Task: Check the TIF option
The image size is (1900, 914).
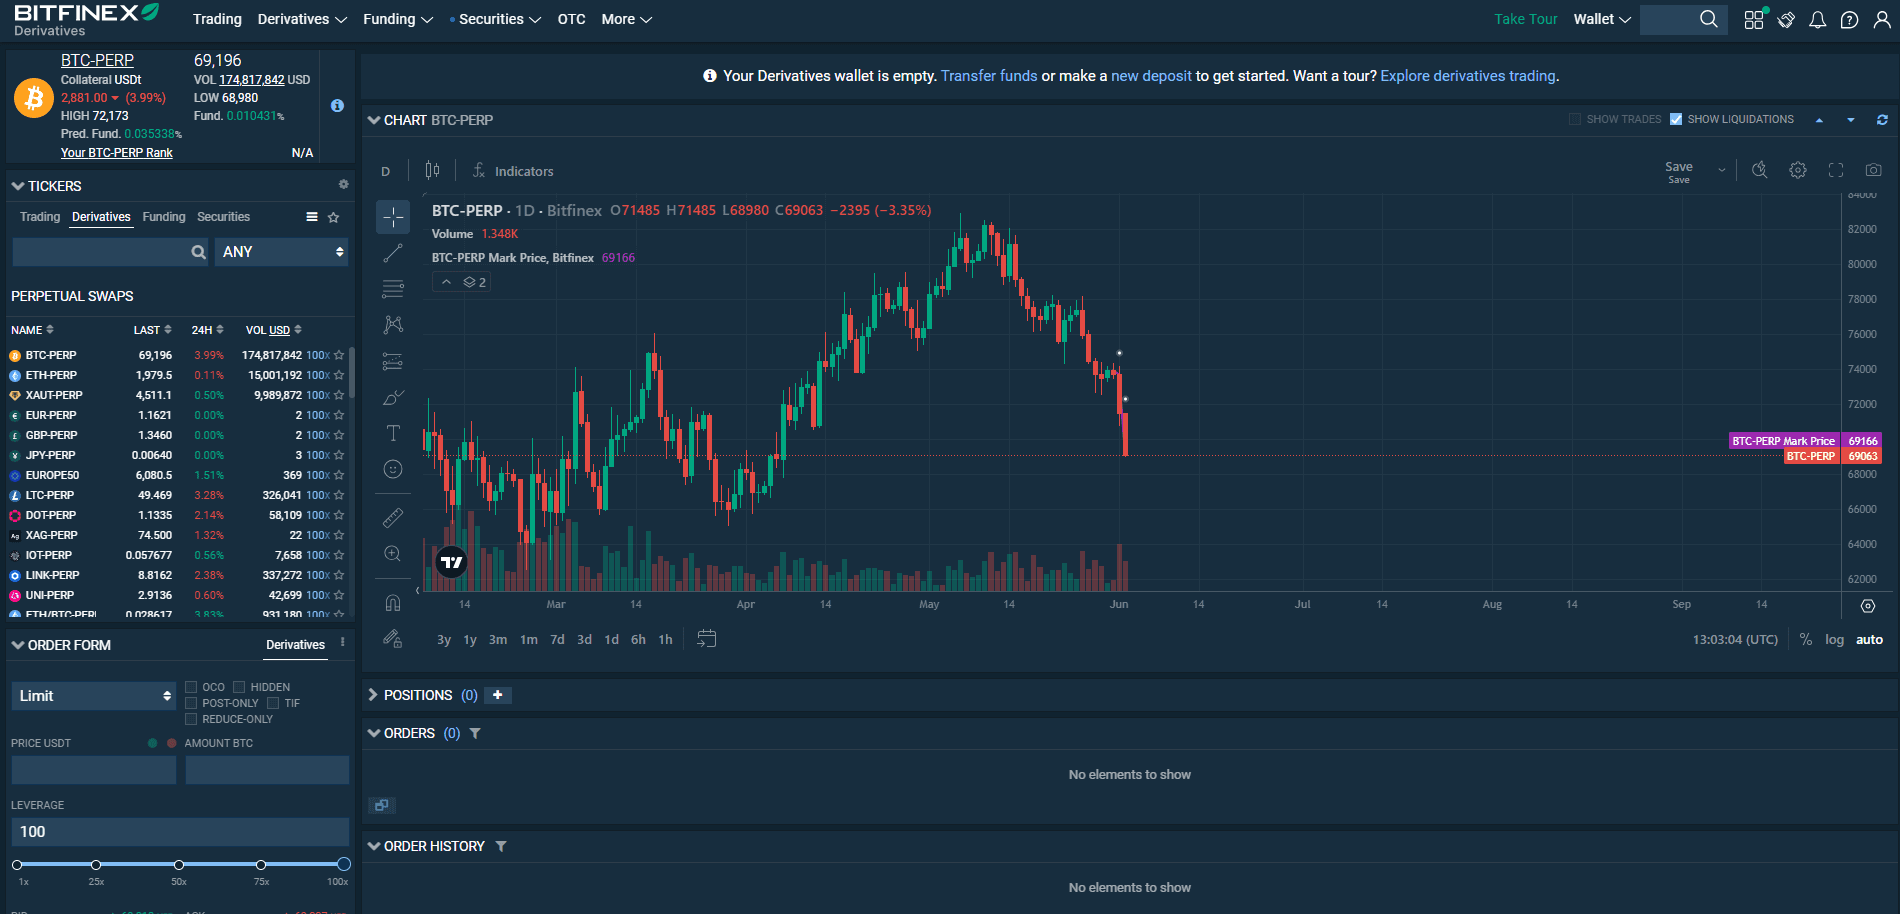Action: point(273,703)
